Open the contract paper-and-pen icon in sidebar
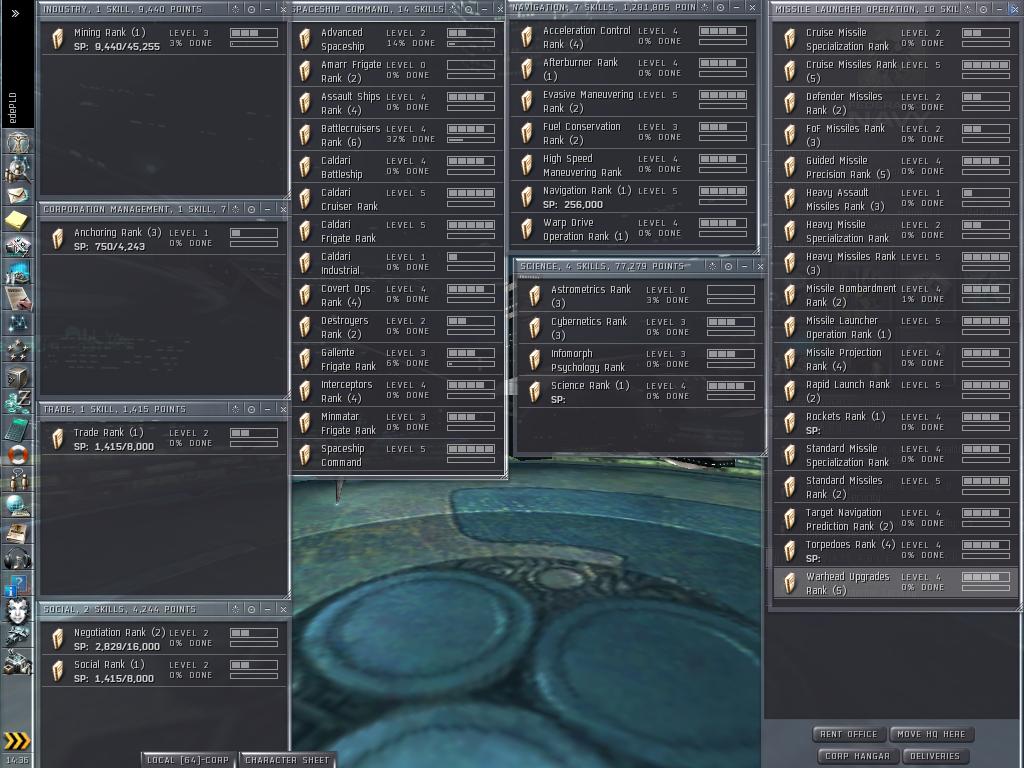Viewport: 1024px width, 768px height. coord(18,298)
